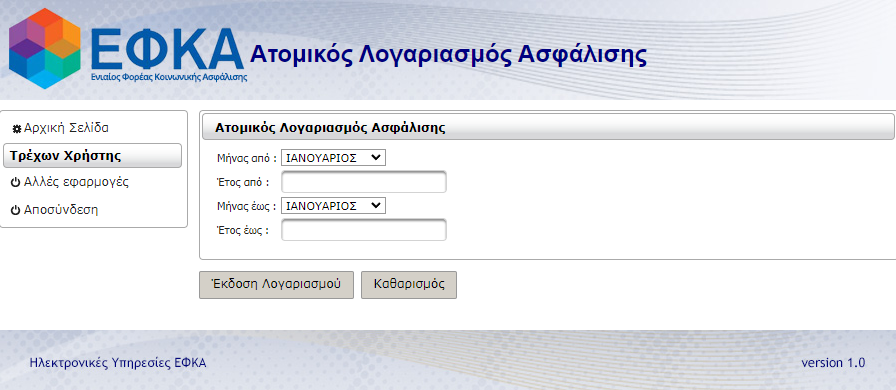The image size is (896, 390).
Task: Click the Μήνας έως label
Action: [247, 206]
